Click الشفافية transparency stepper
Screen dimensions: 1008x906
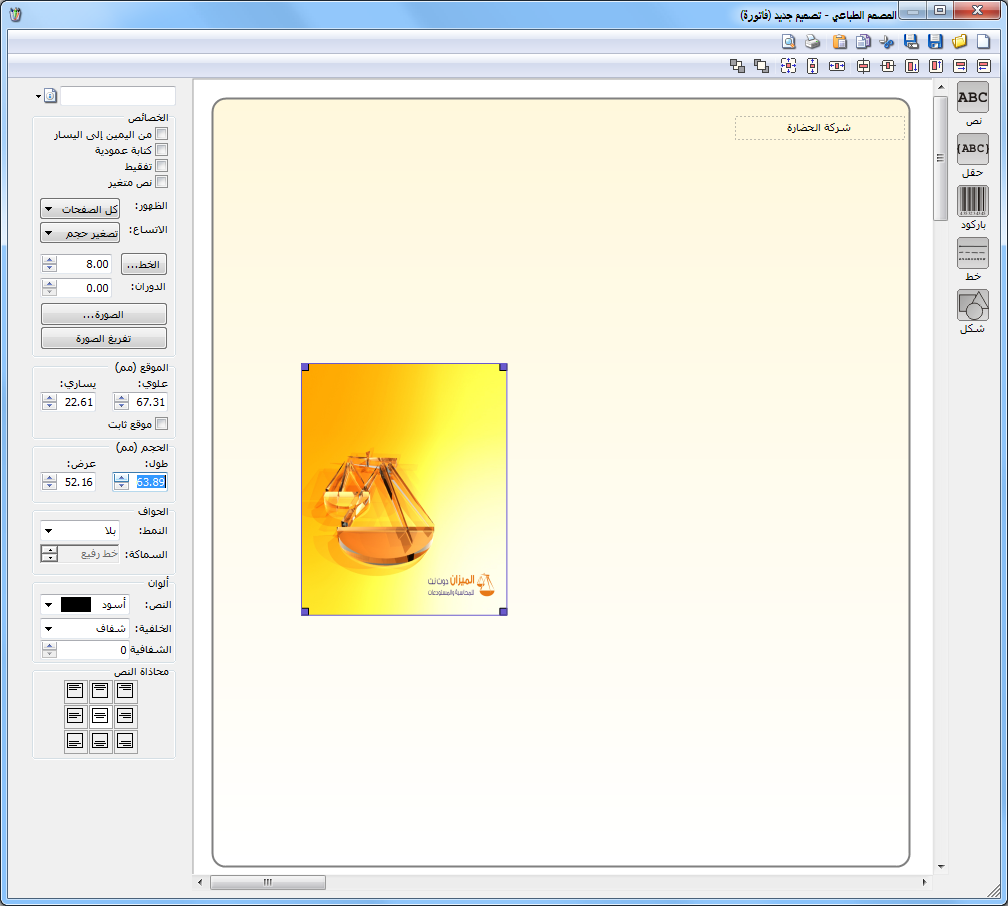tap(50, 650)
